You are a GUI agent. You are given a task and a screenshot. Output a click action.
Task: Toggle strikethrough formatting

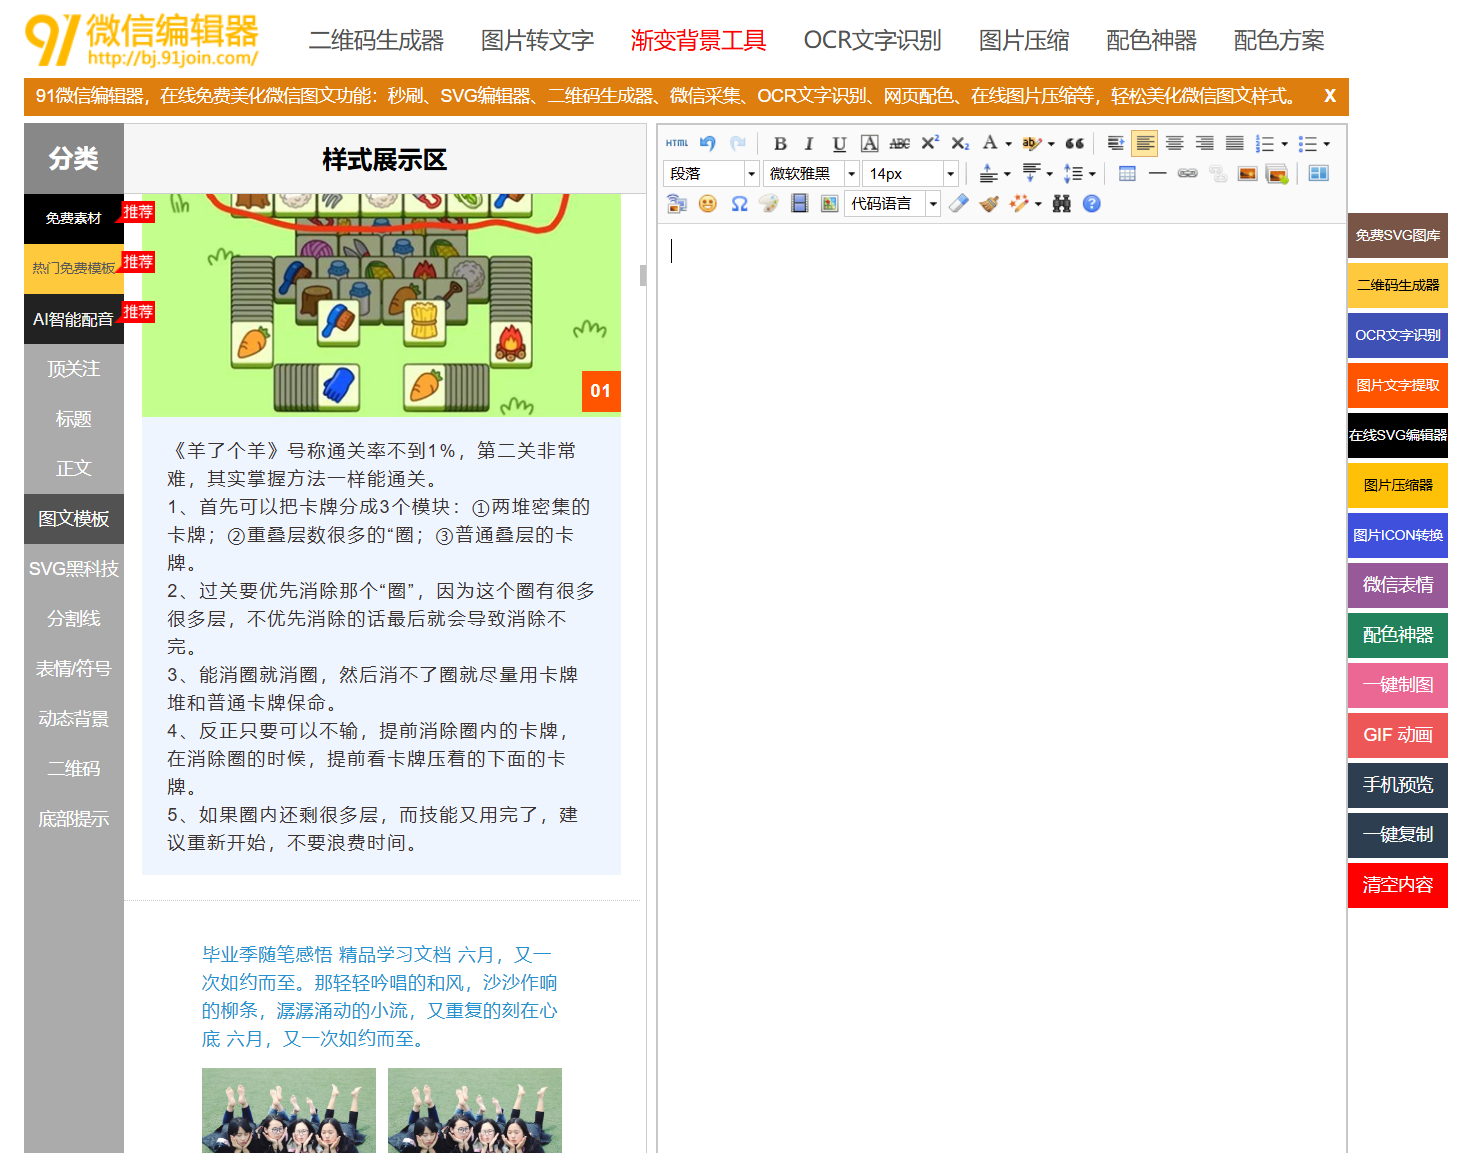click(x=900, y=143)
